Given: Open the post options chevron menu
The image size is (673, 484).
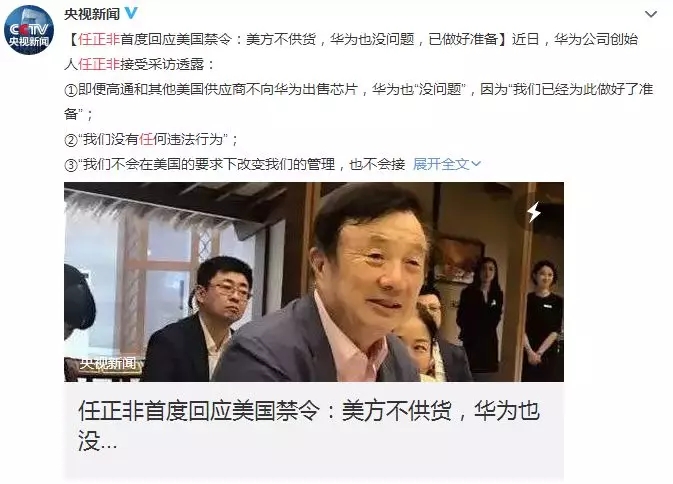Looking at the screenshot, I should pyautogui.click(x=651, y=14).
